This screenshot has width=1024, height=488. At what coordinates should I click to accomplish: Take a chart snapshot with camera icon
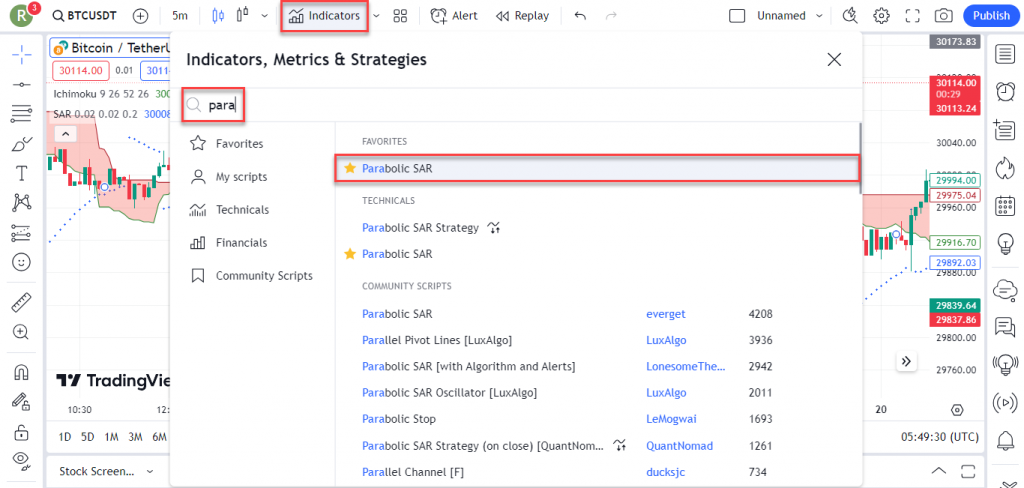943,16
